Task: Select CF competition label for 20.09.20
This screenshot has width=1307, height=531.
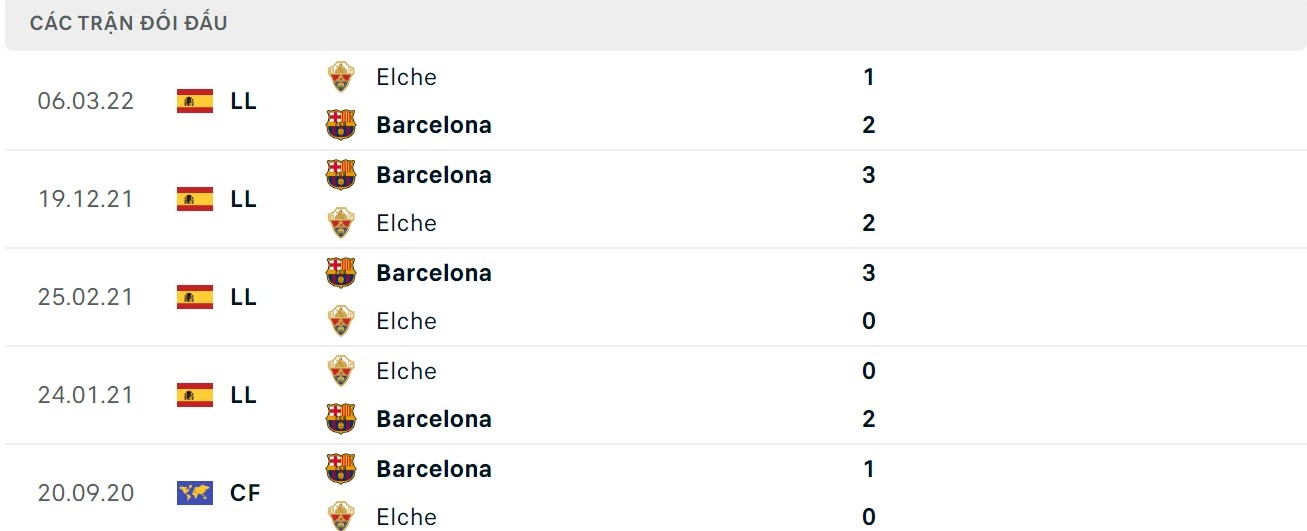Action: pyautogui.click(x=245, y=493)
